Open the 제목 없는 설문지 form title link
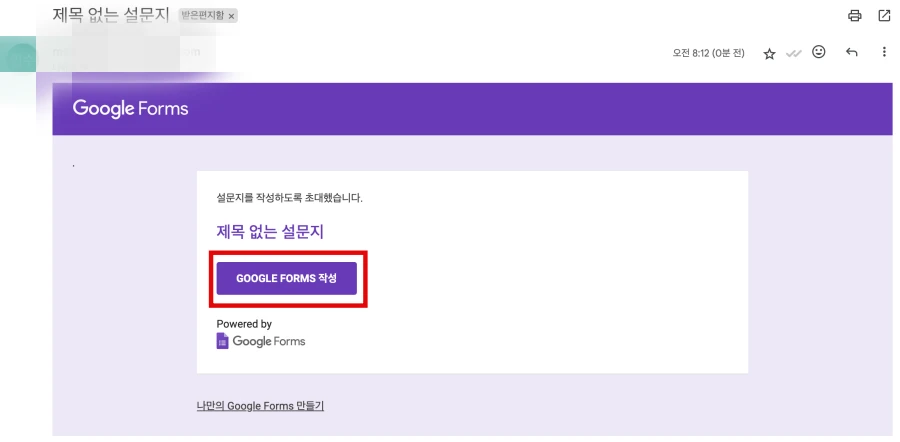 pos(270,232)
